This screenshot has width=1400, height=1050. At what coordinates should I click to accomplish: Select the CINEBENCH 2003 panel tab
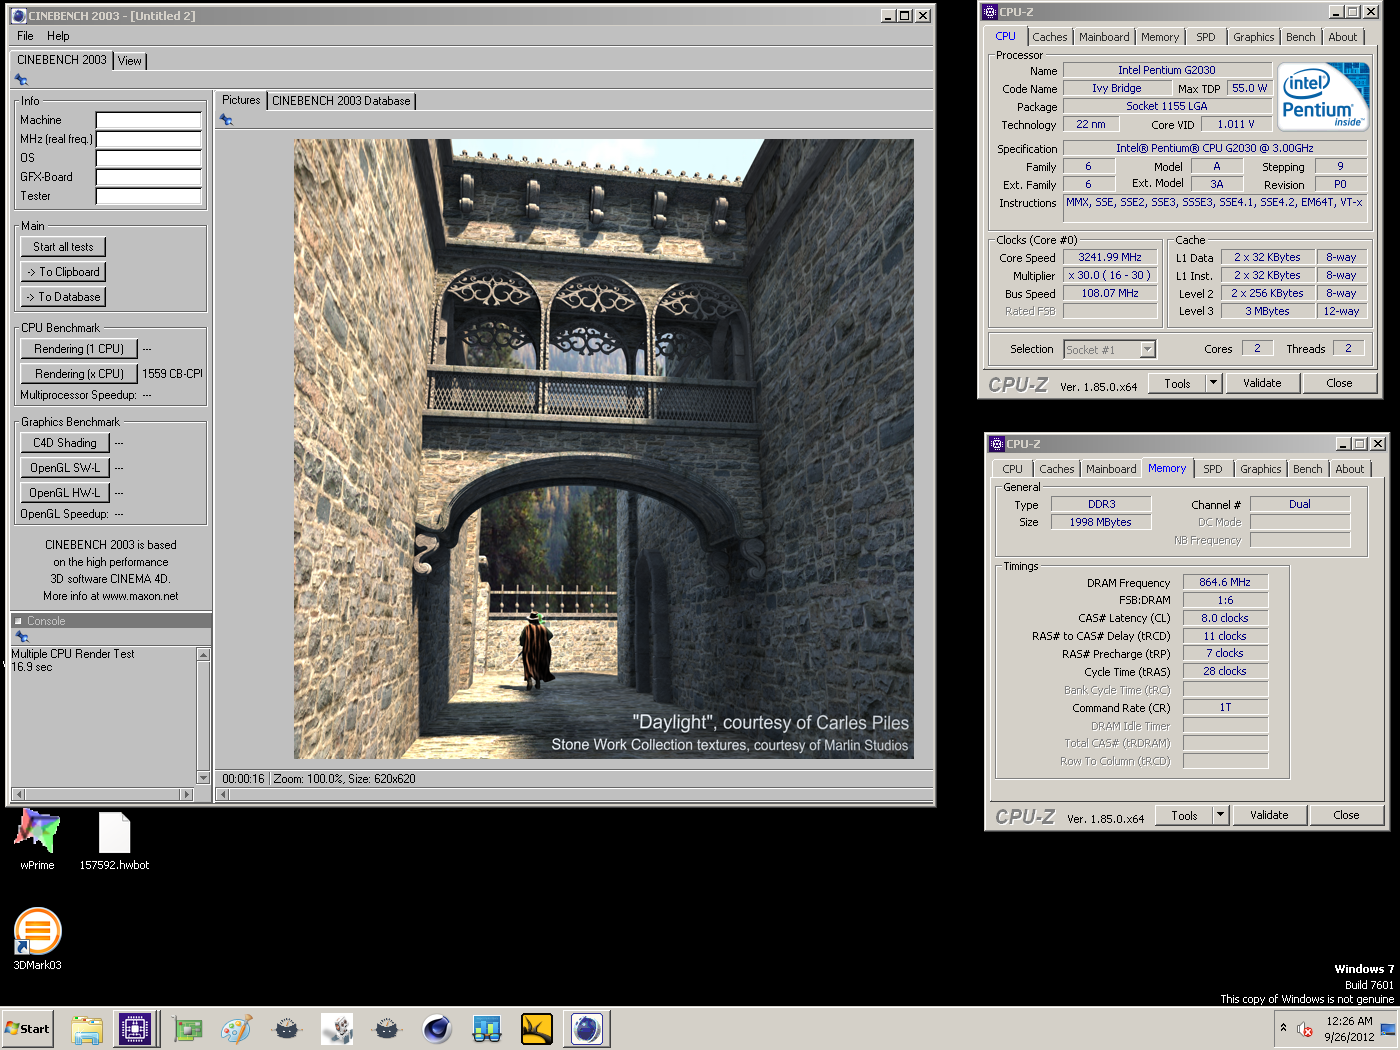point(61,60)
